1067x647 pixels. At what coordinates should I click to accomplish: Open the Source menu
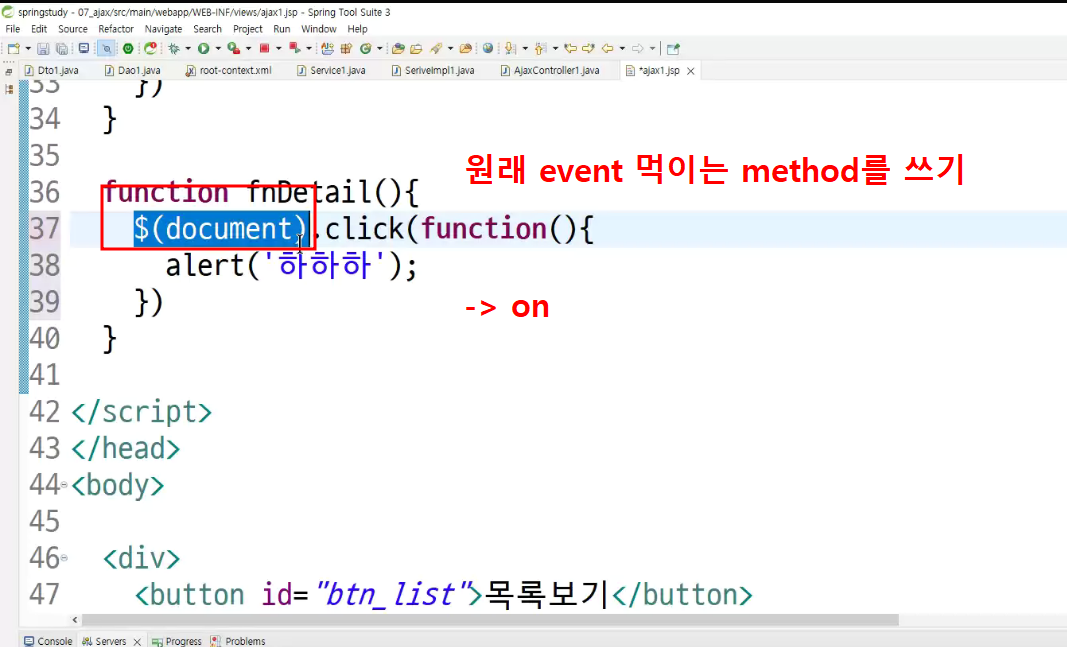coord(73,29)
